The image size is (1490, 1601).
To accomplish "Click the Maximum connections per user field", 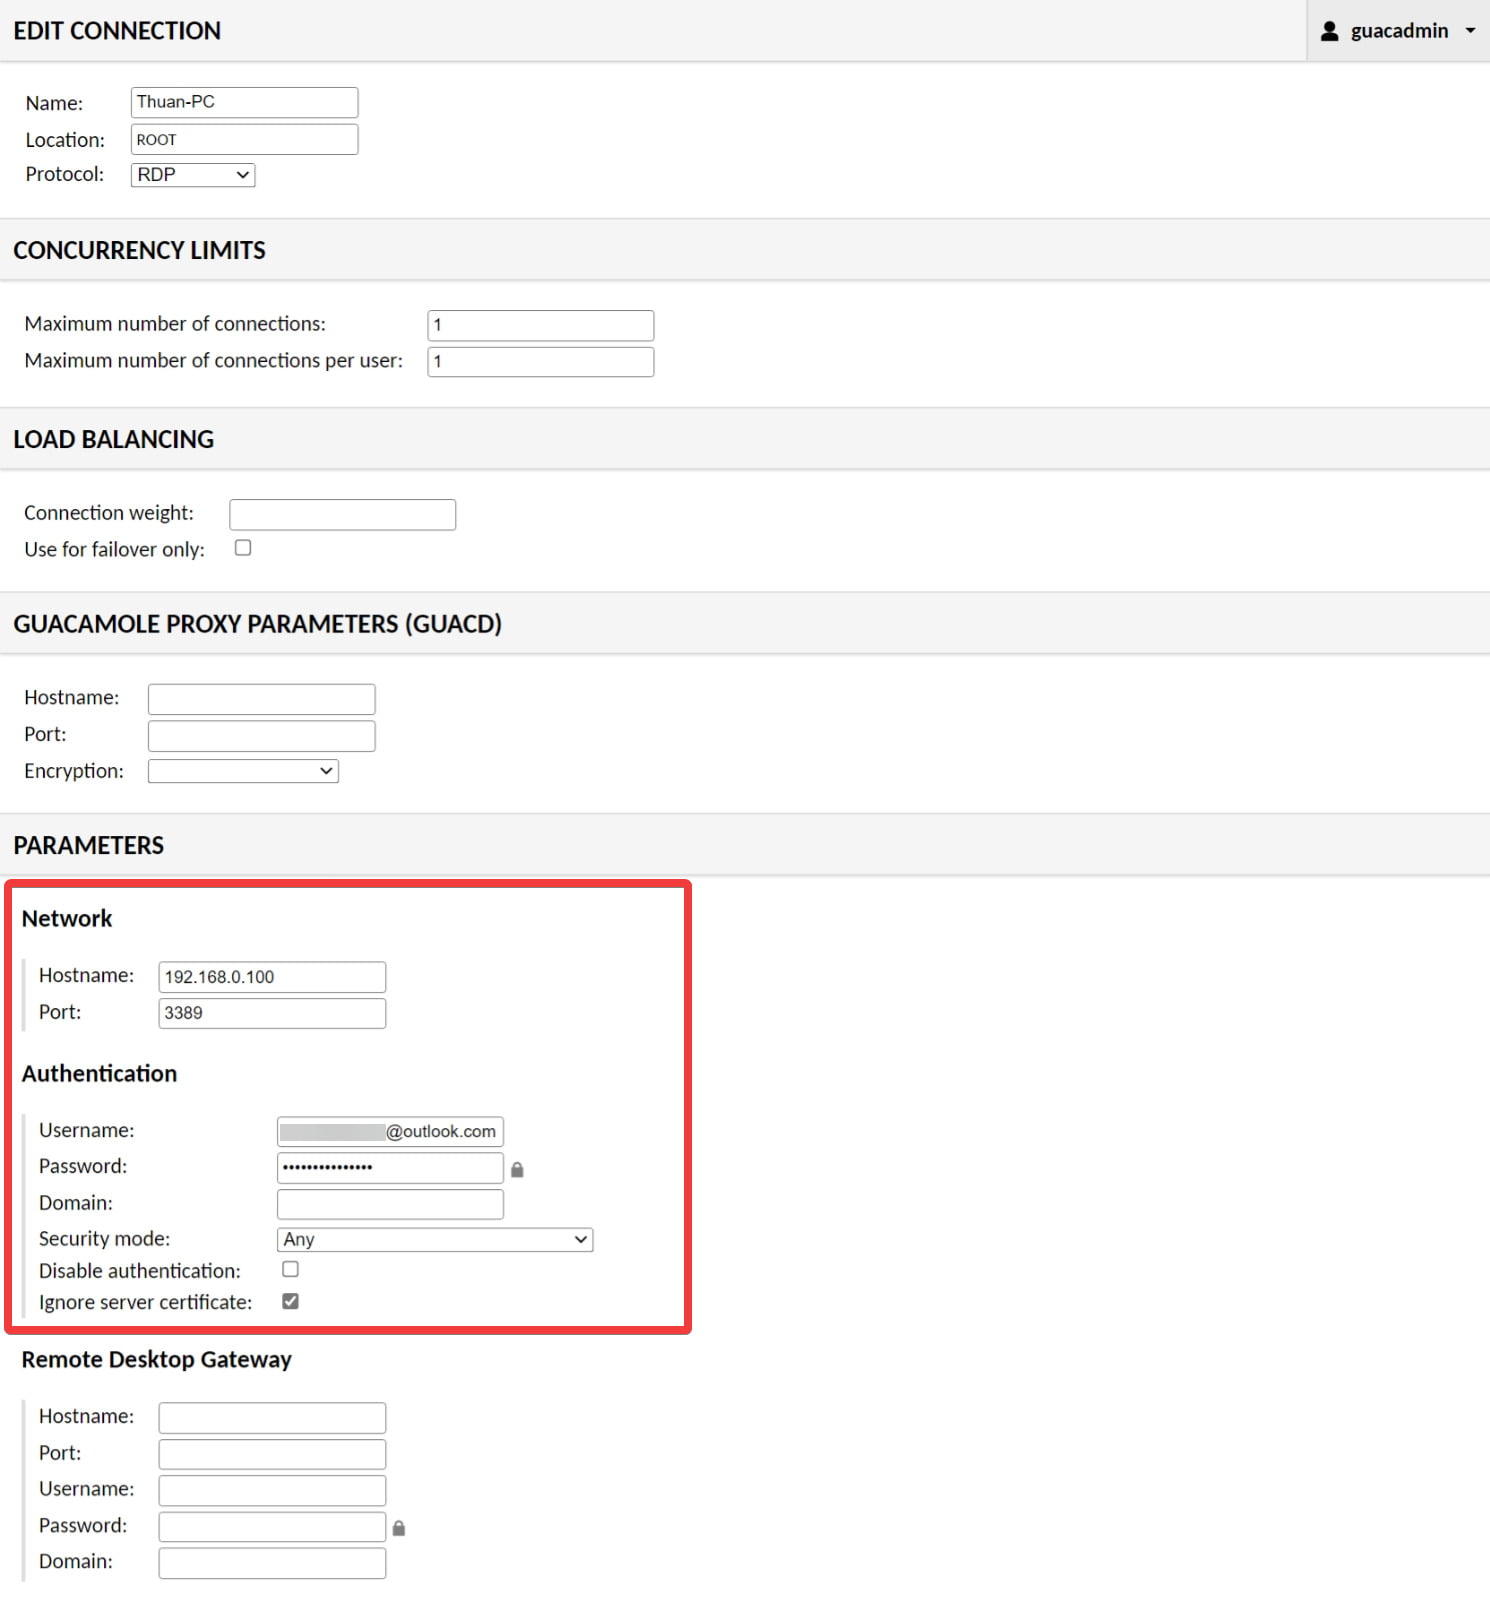I will pos(540,361).
